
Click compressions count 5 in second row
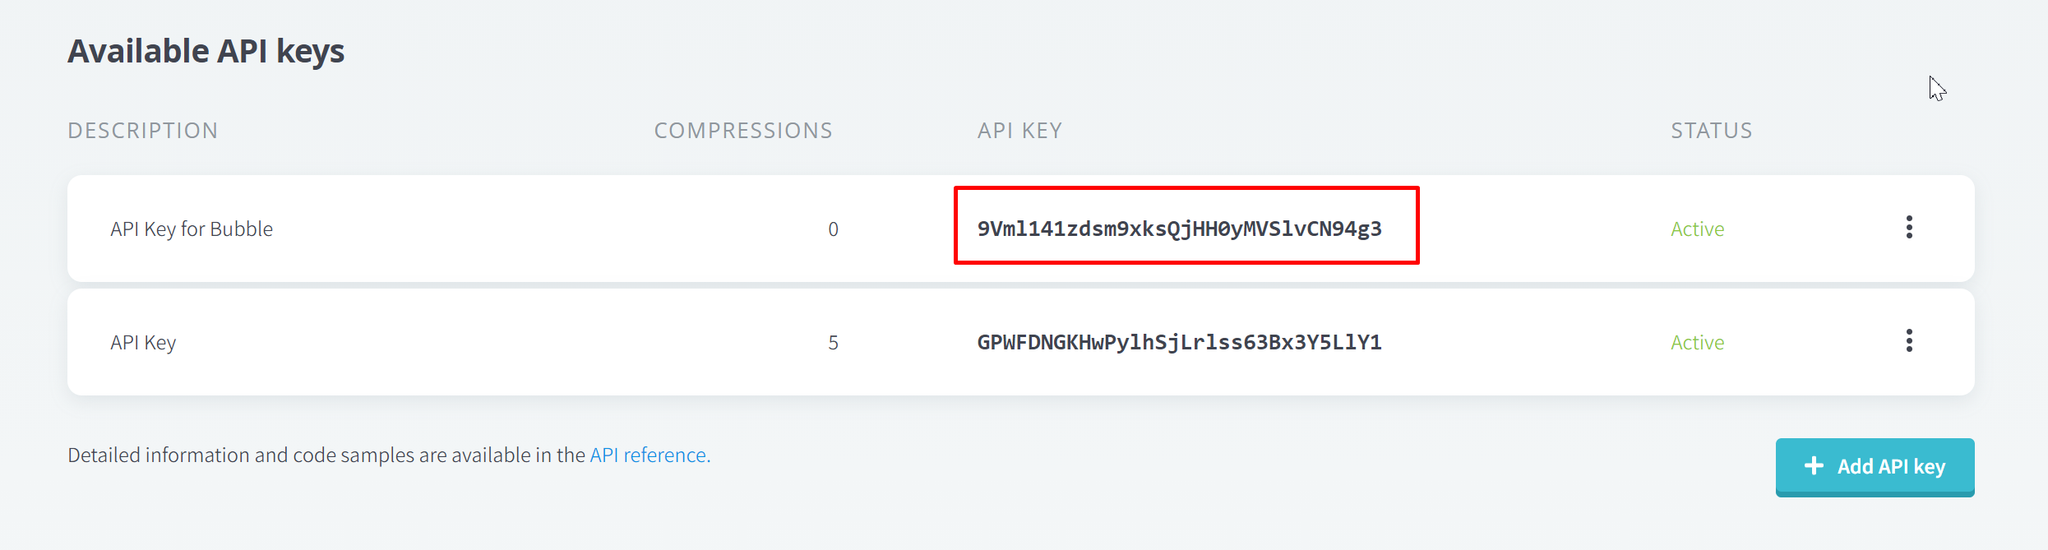point(833,342)
